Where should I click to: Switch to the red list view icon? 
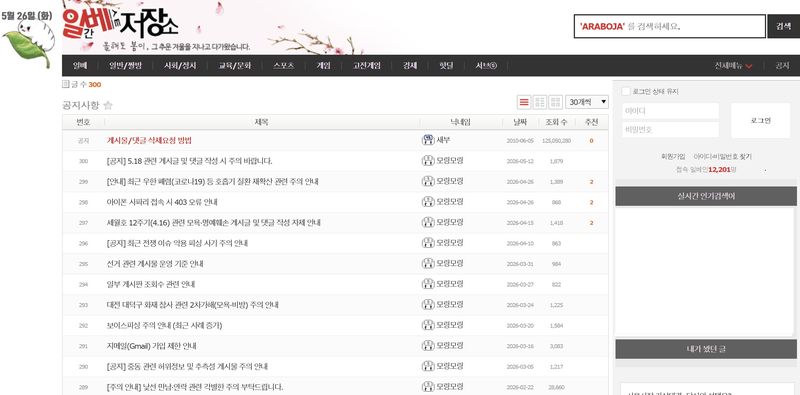[524, 102]
